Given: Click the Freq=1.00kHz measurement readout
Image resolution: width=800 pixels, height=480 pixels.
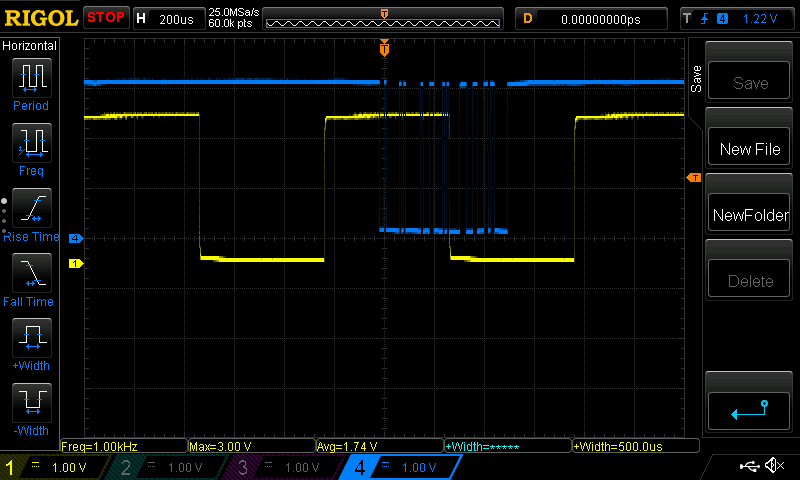Looking at the screenshot, I should [x=124, y=446].
